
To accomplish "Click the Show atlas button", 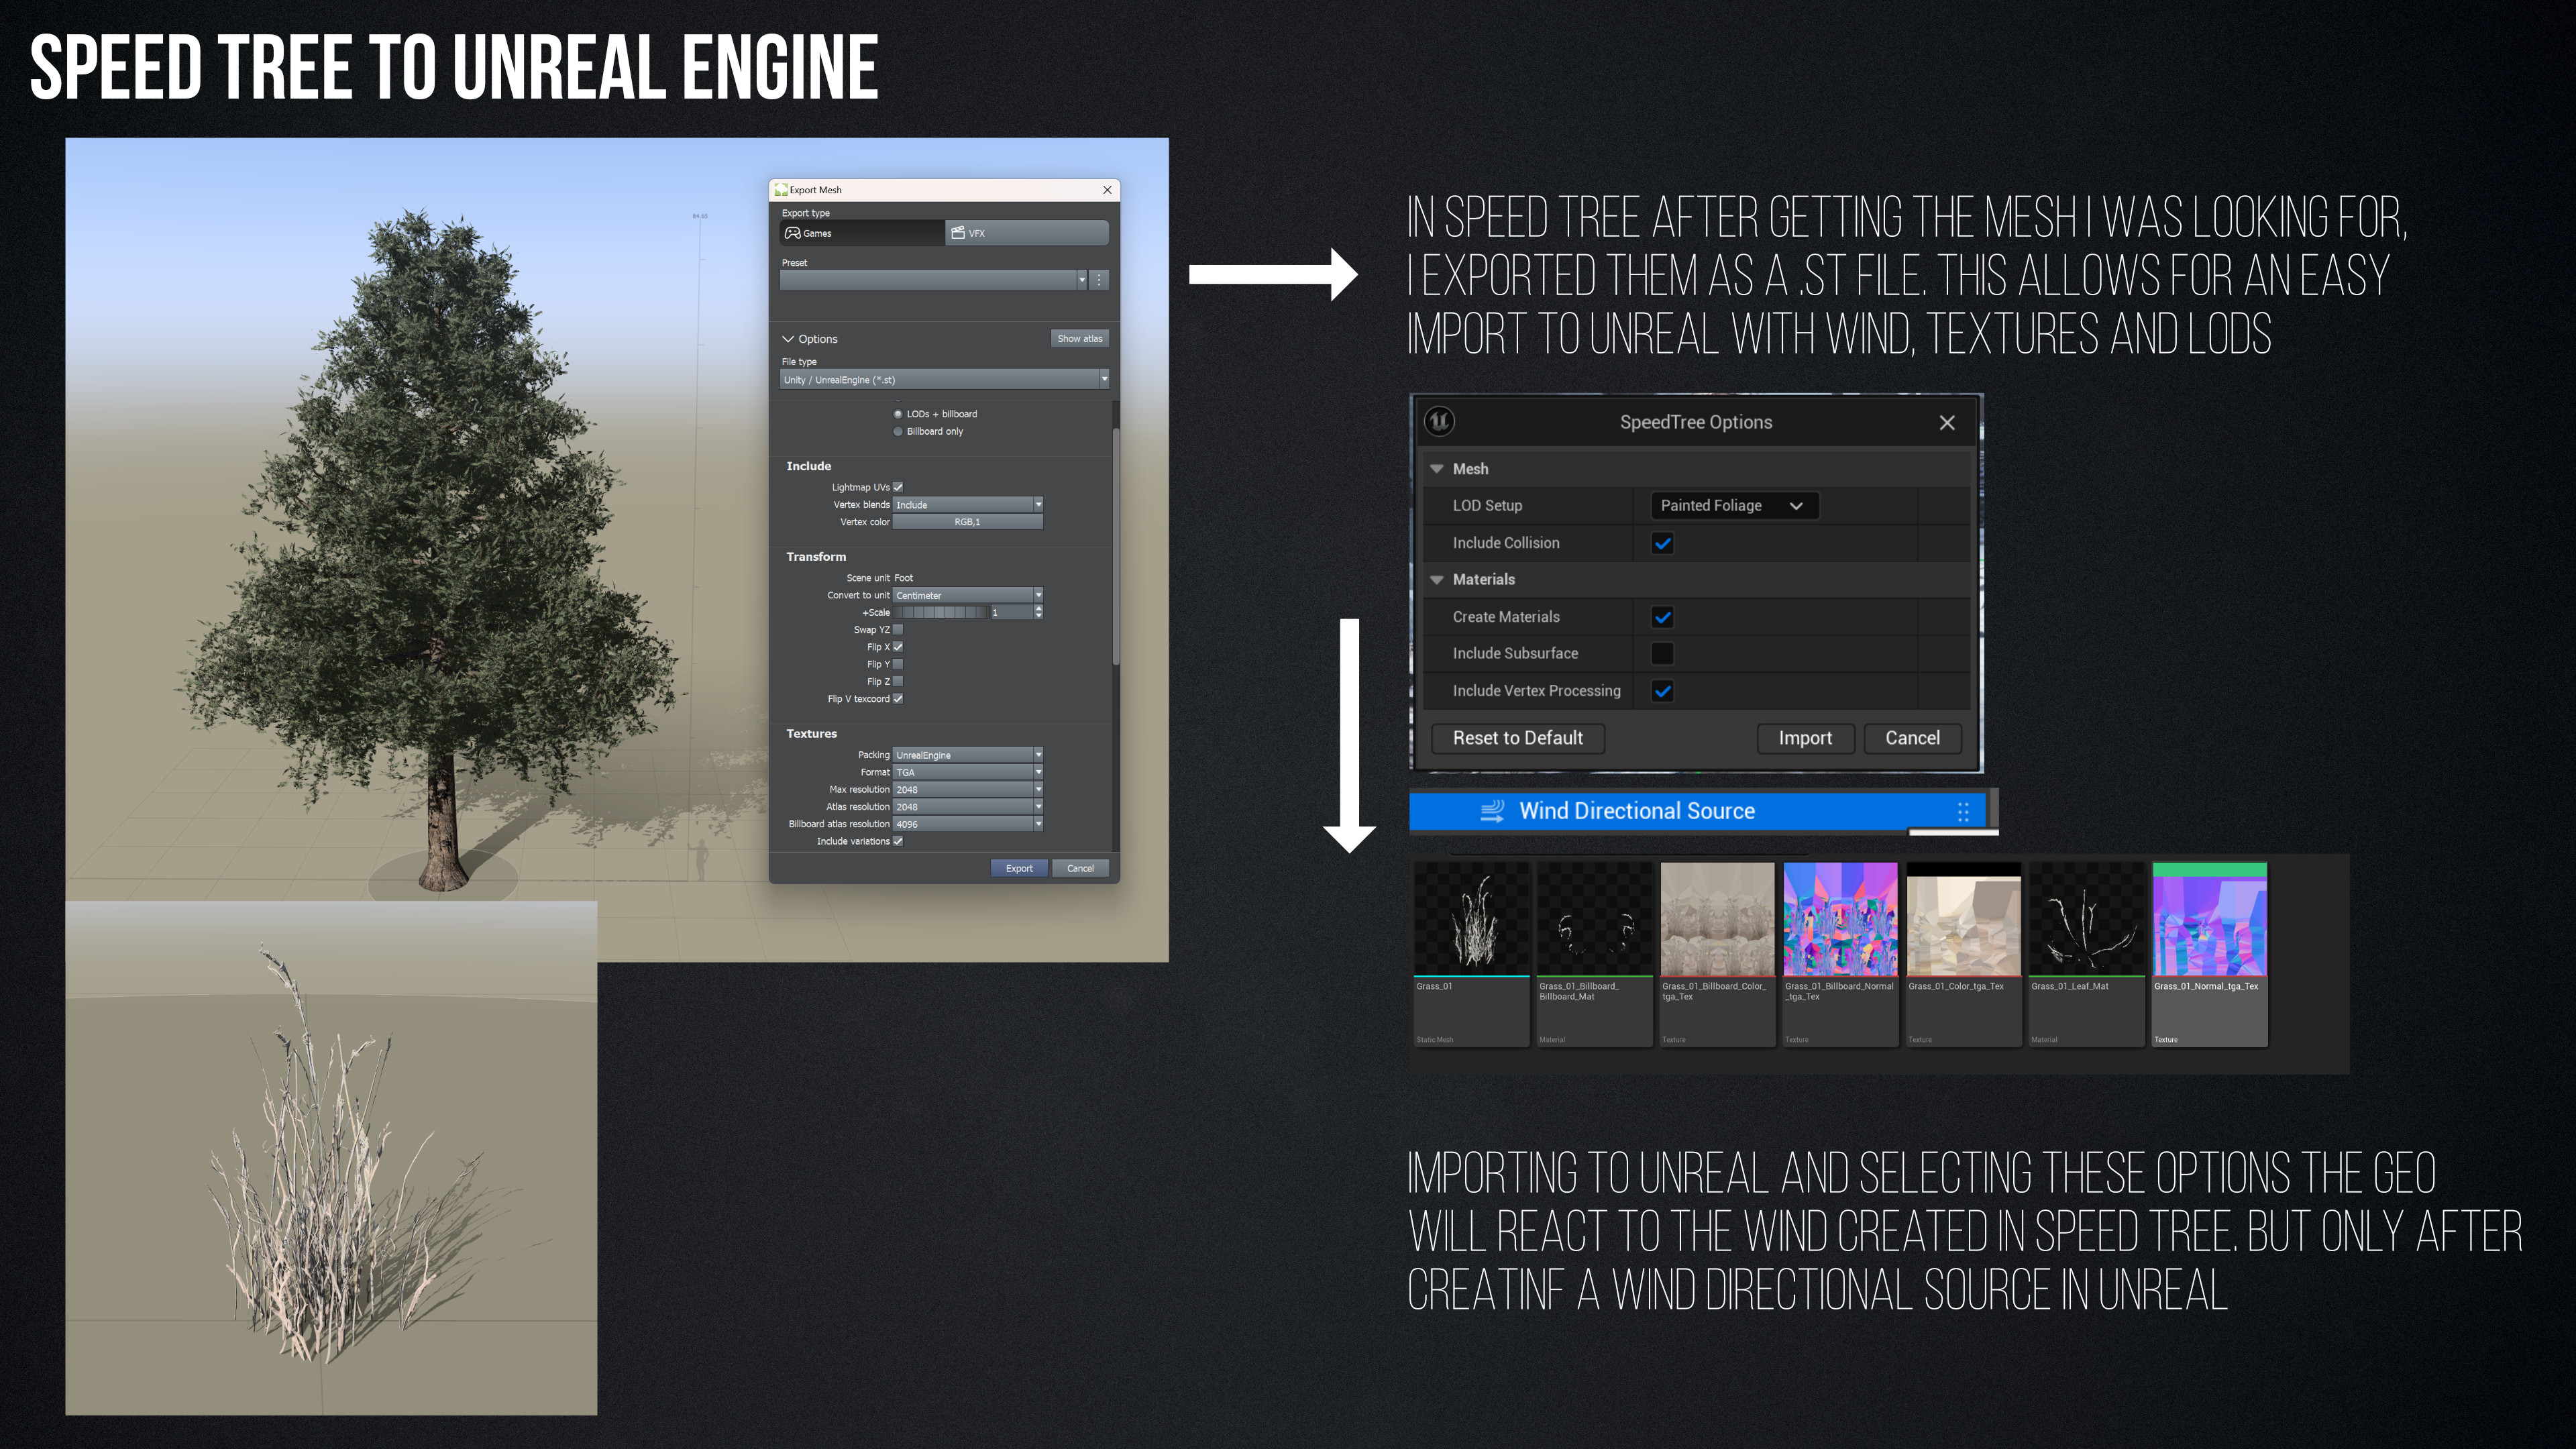I will (1079, 339).
